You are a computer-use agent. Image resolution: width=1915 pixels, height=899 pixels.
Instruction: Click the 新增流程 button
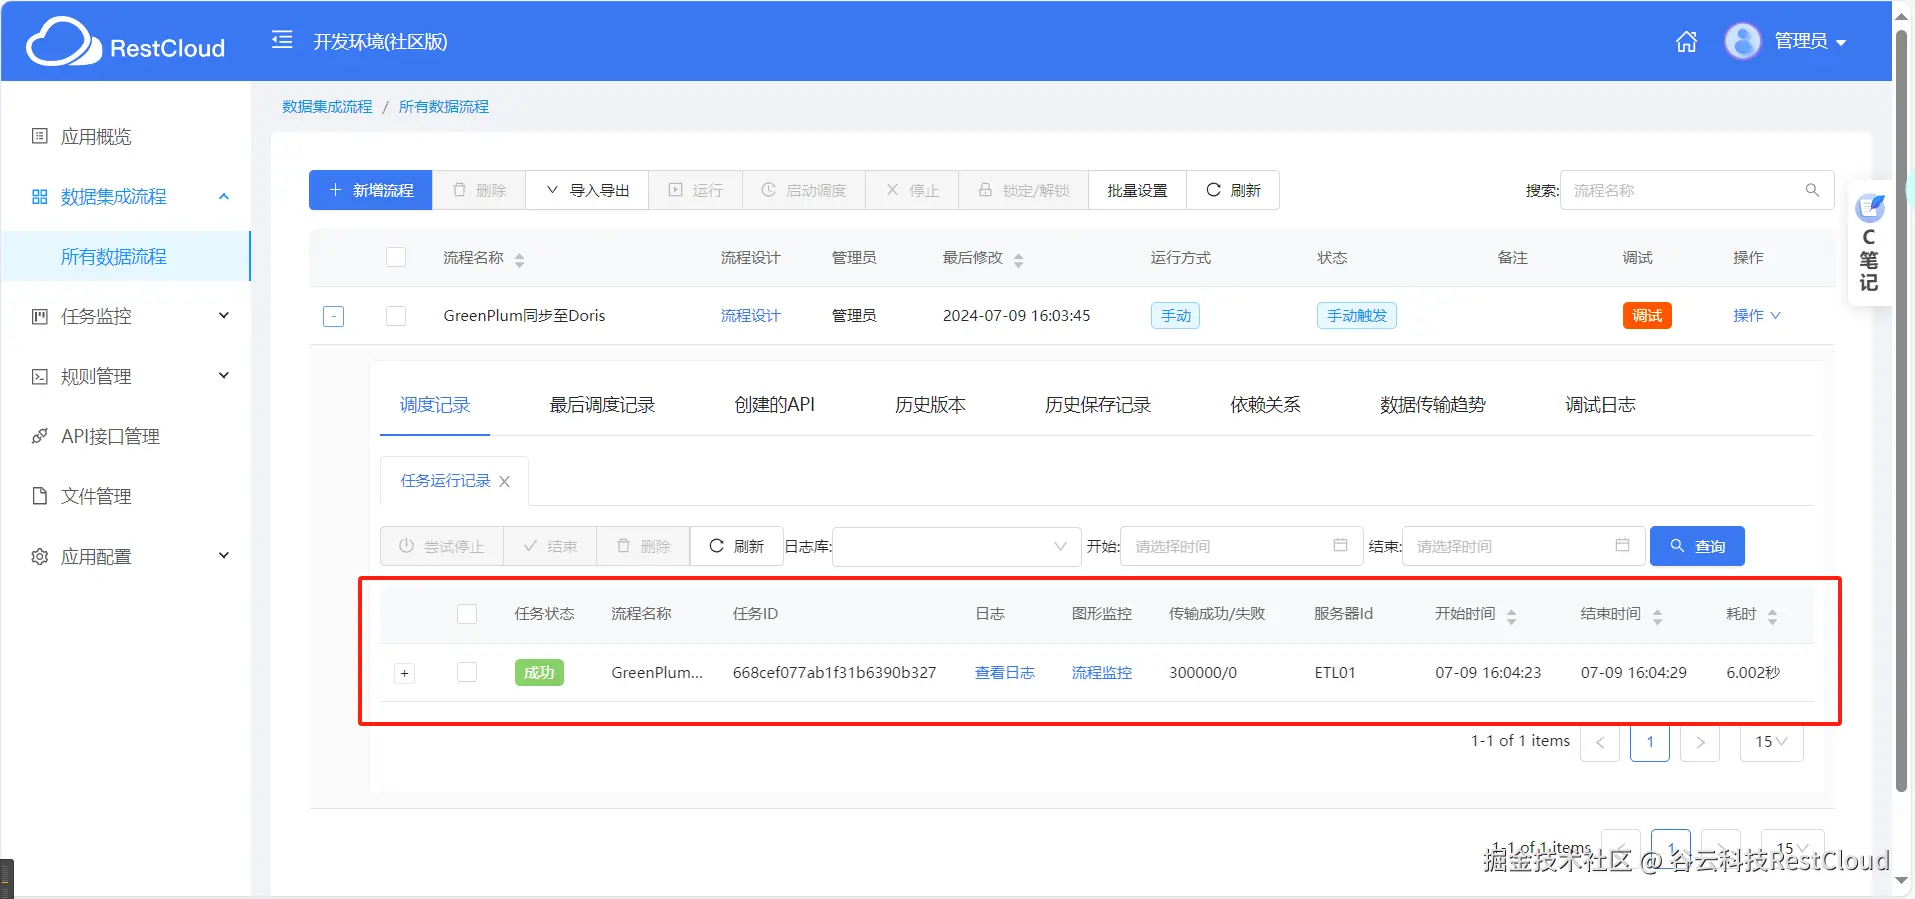click(x=370, y=190)
